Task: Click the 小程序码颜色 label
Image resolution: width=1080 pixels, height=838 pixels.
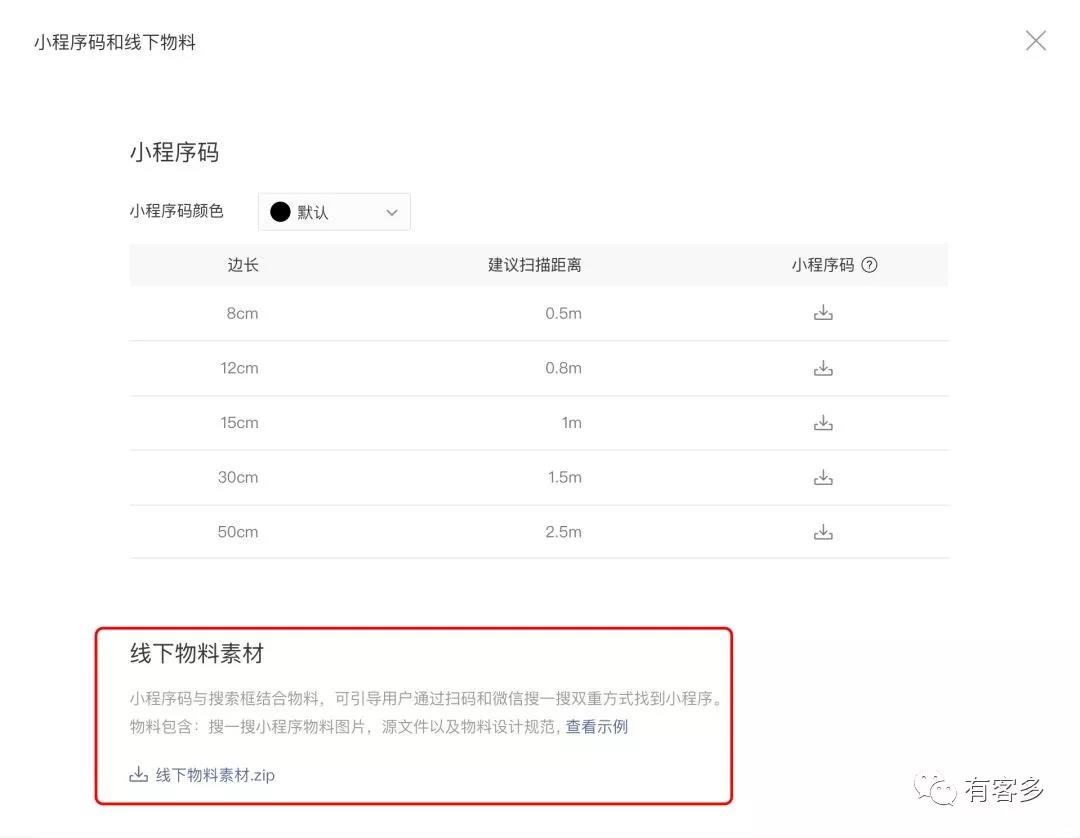Action: [x=176, y=211]
